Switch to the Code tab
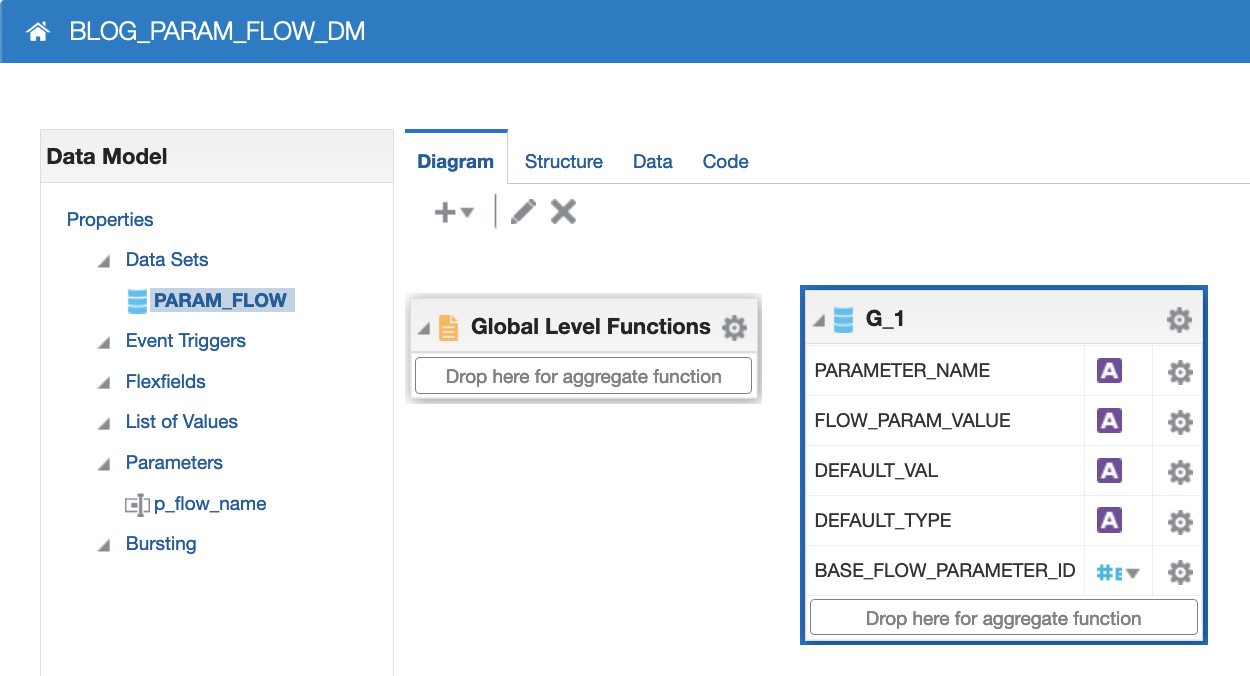Image resolution: width=1250 pixels, height=676 pixels. (x=725, y=161)
